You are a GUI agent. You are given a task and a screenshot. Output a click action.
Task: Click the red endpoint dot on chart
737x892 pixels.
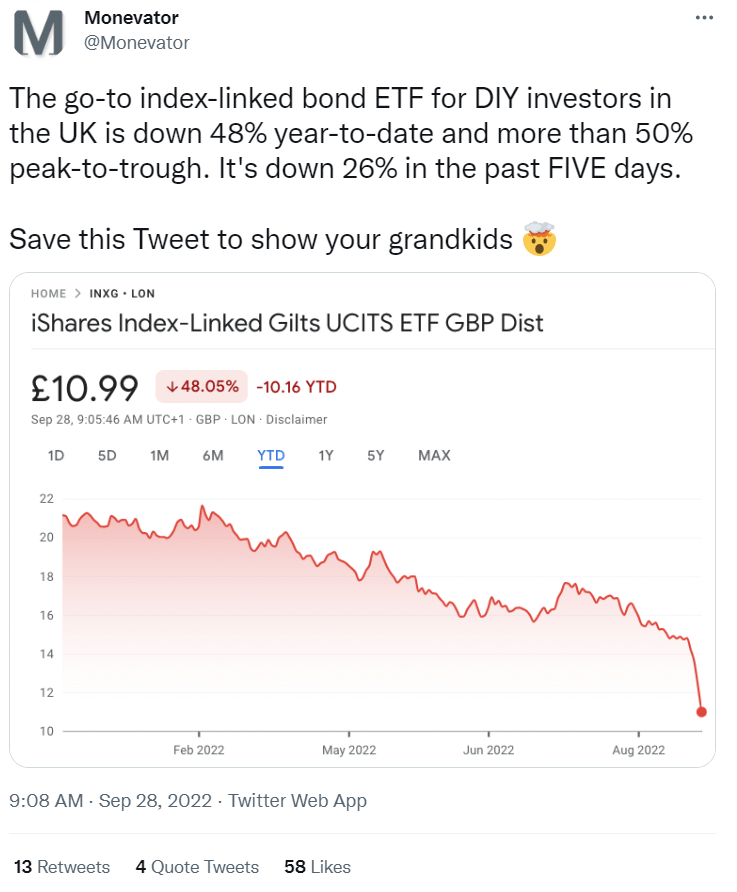(701, 712)
